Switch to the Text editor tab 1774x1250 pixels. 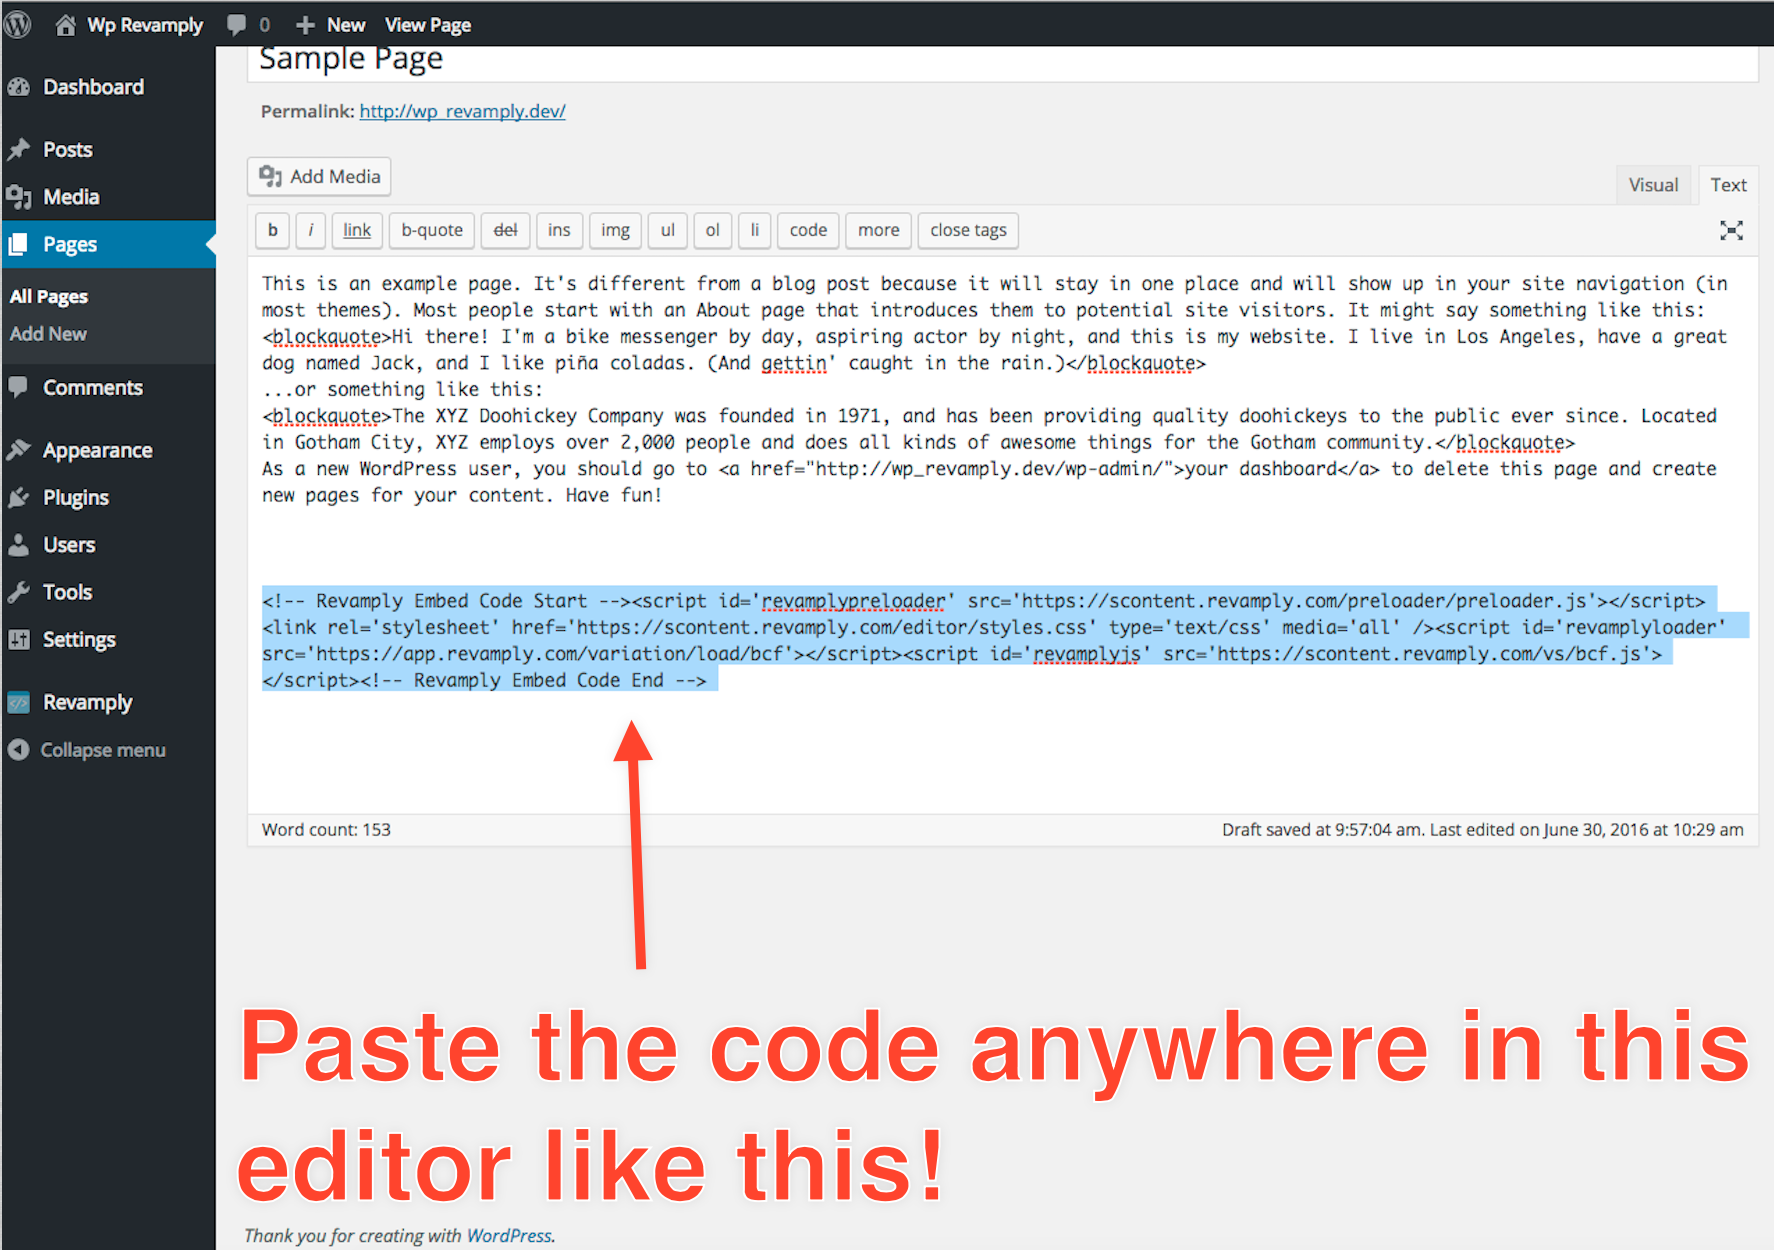tap(1728, 185)
